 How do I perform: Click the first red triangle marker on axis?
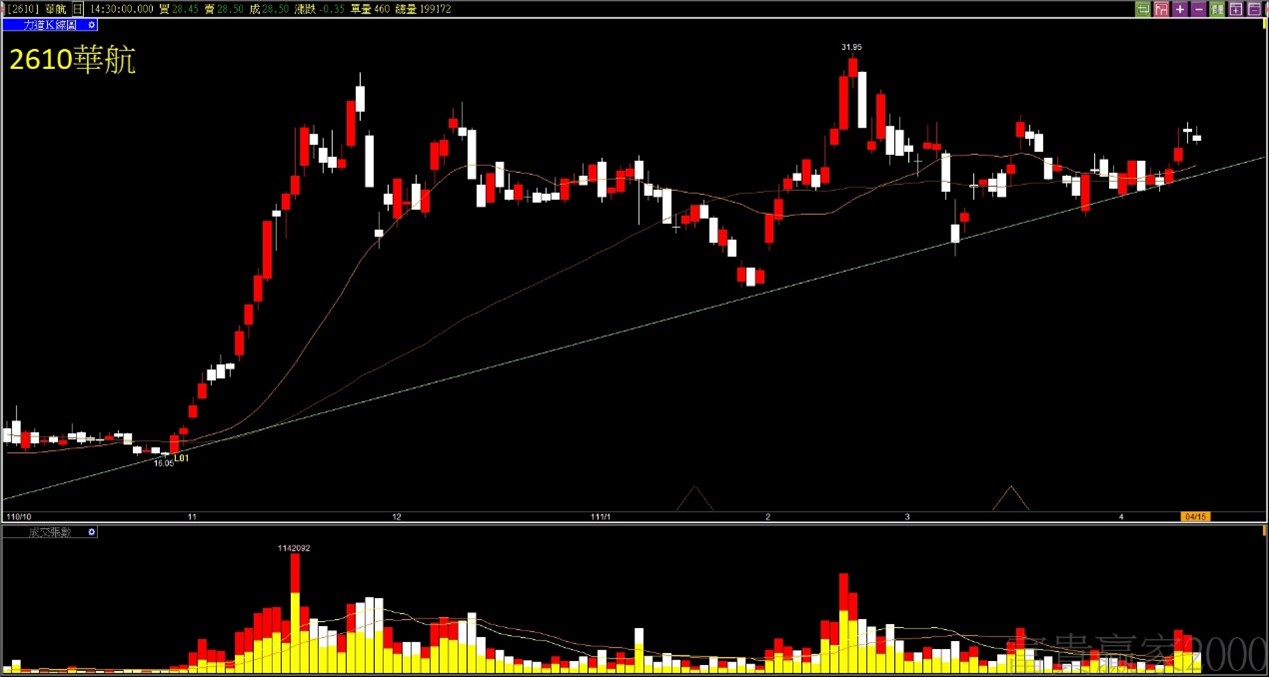694,497
